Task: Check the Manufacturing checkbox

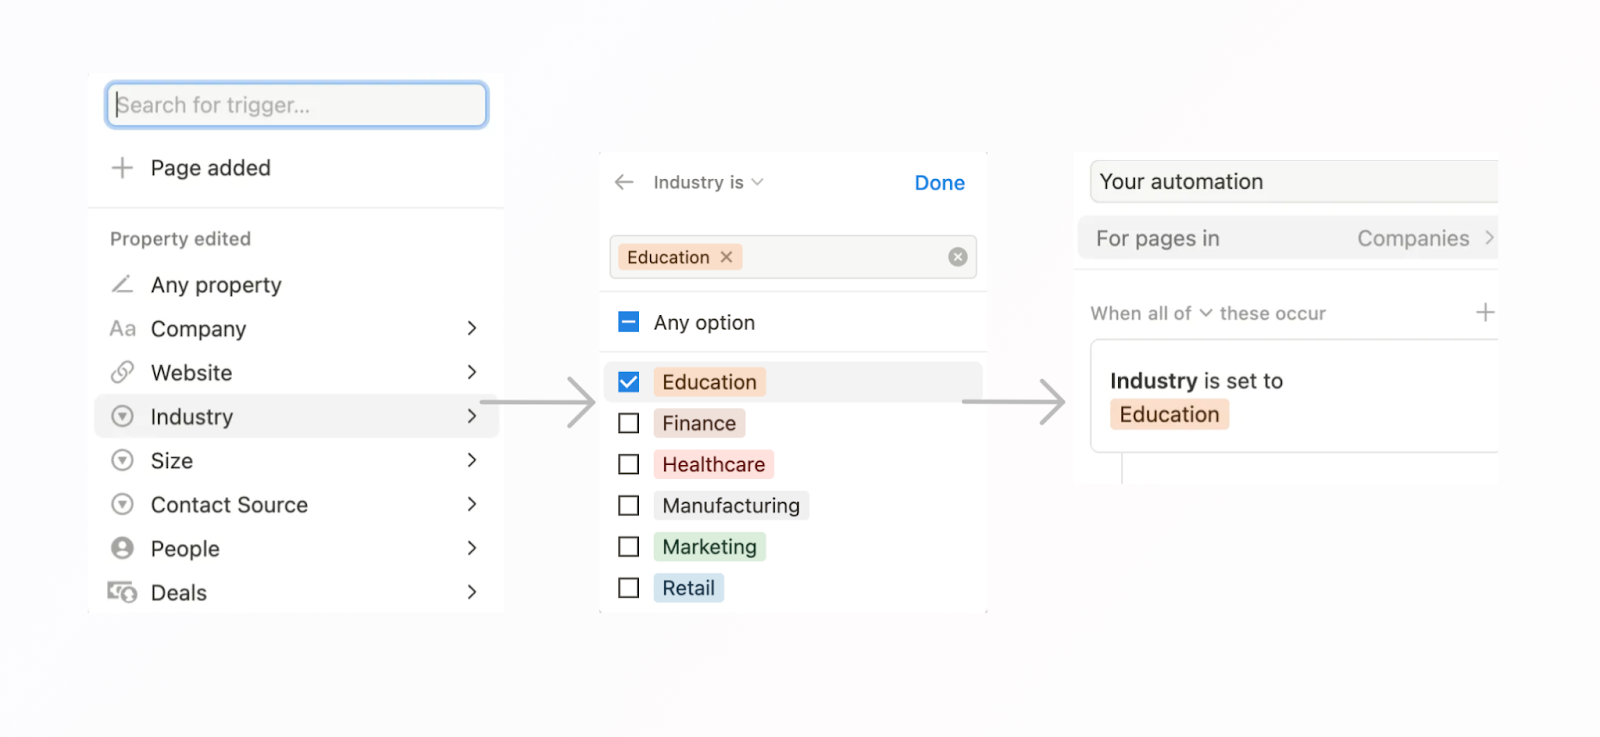Action: [629, 506]
